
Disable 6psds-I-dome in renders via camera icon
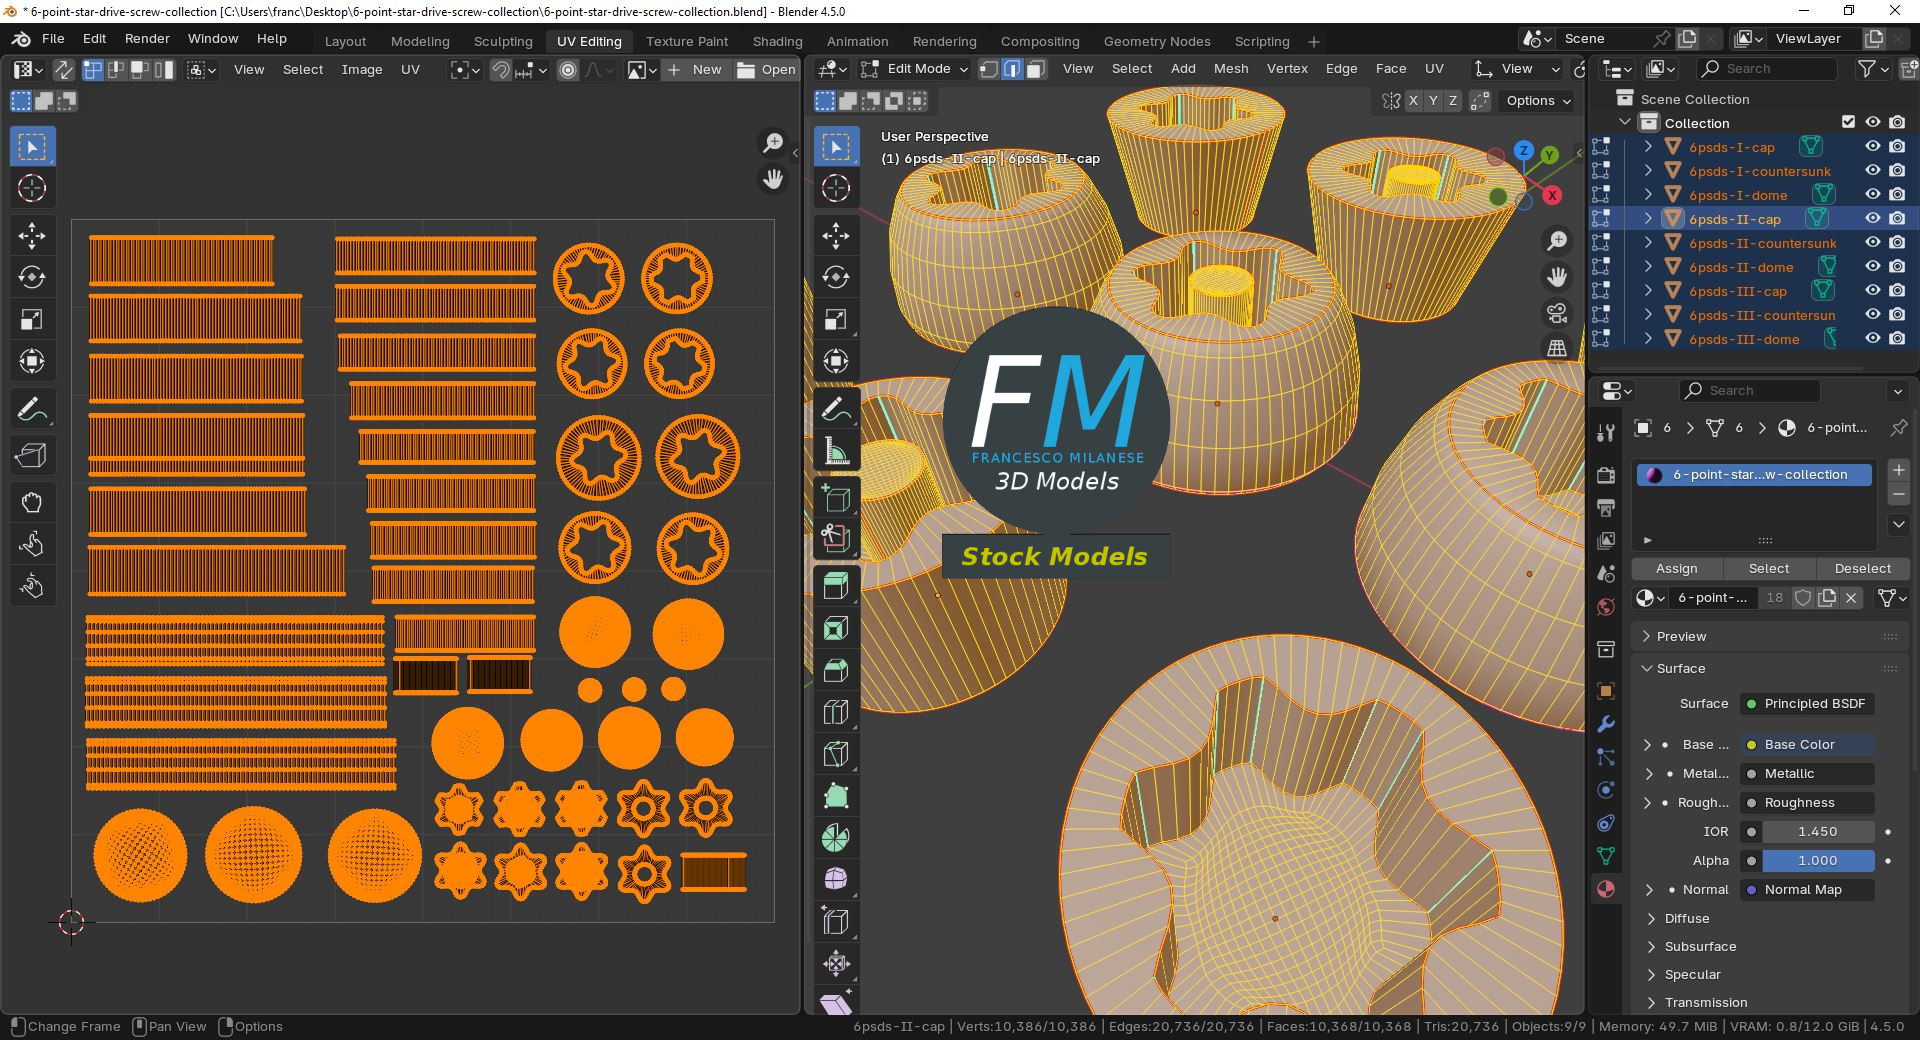point(1897,195)
